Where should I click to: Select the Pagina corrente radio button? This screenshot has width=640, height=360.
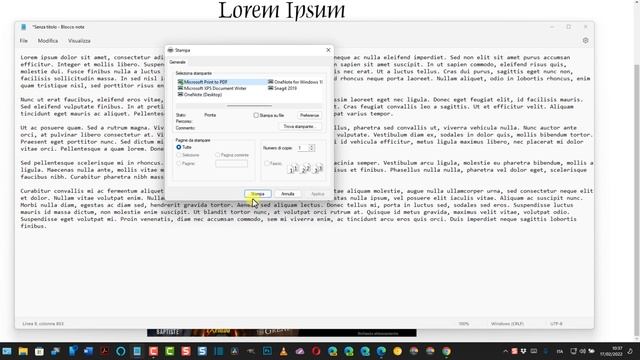click(x=218, y=155)
